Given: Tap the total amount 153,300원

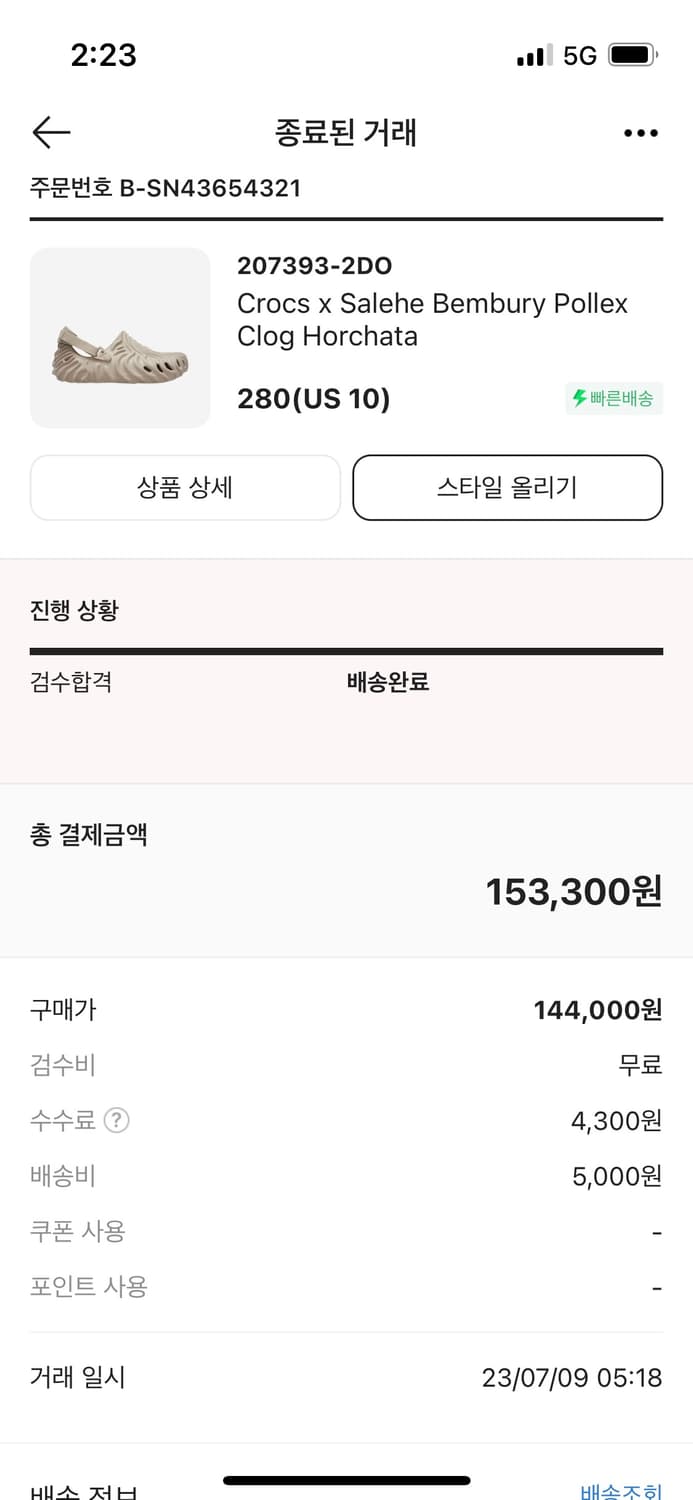Looking at the screenshot, I should (x=573, y=891).
